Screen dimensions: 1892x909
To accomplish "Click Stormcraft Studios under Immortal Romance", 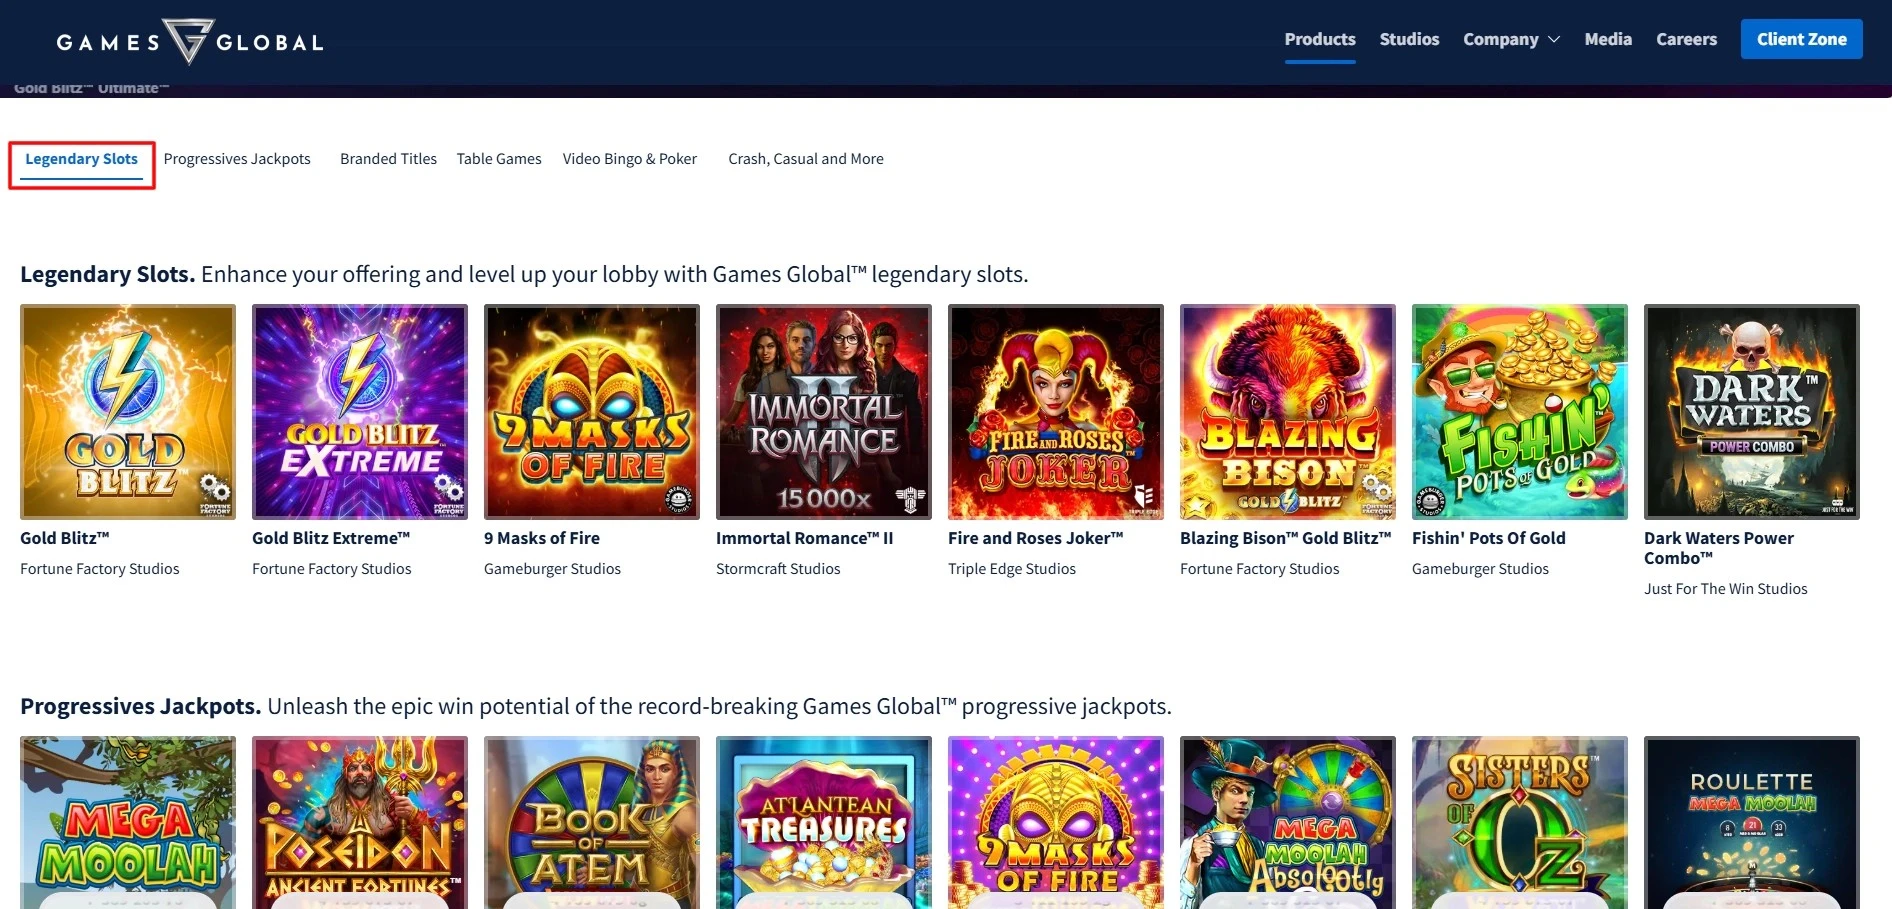I will [778, 569].
